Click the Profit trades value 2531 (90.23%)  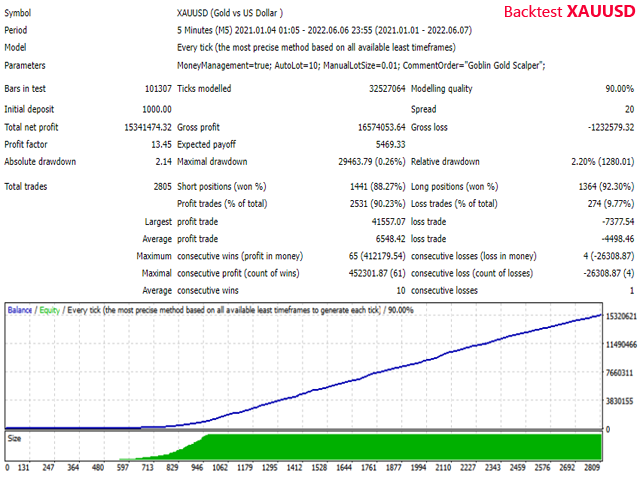pos(378,204)
